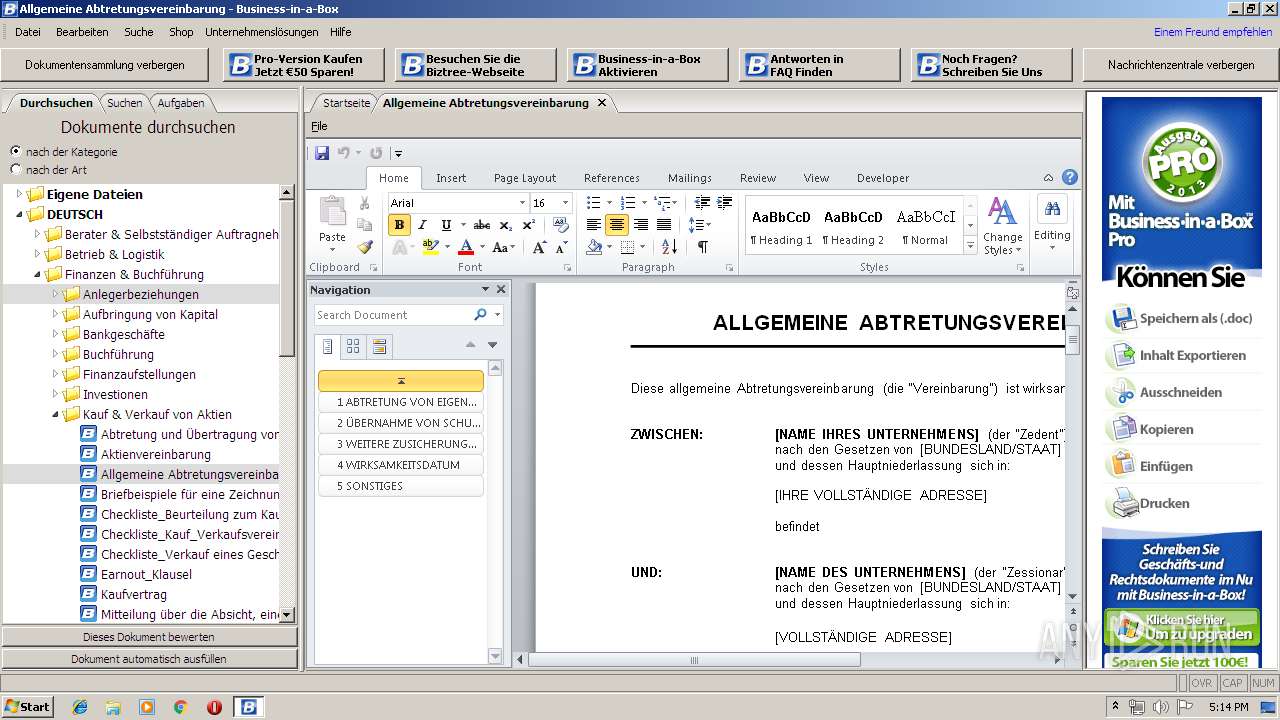Click 'Pro-Version Kaufen' button
The image size is (1280, 720).
pyautogui.click(x=303, y=65)
